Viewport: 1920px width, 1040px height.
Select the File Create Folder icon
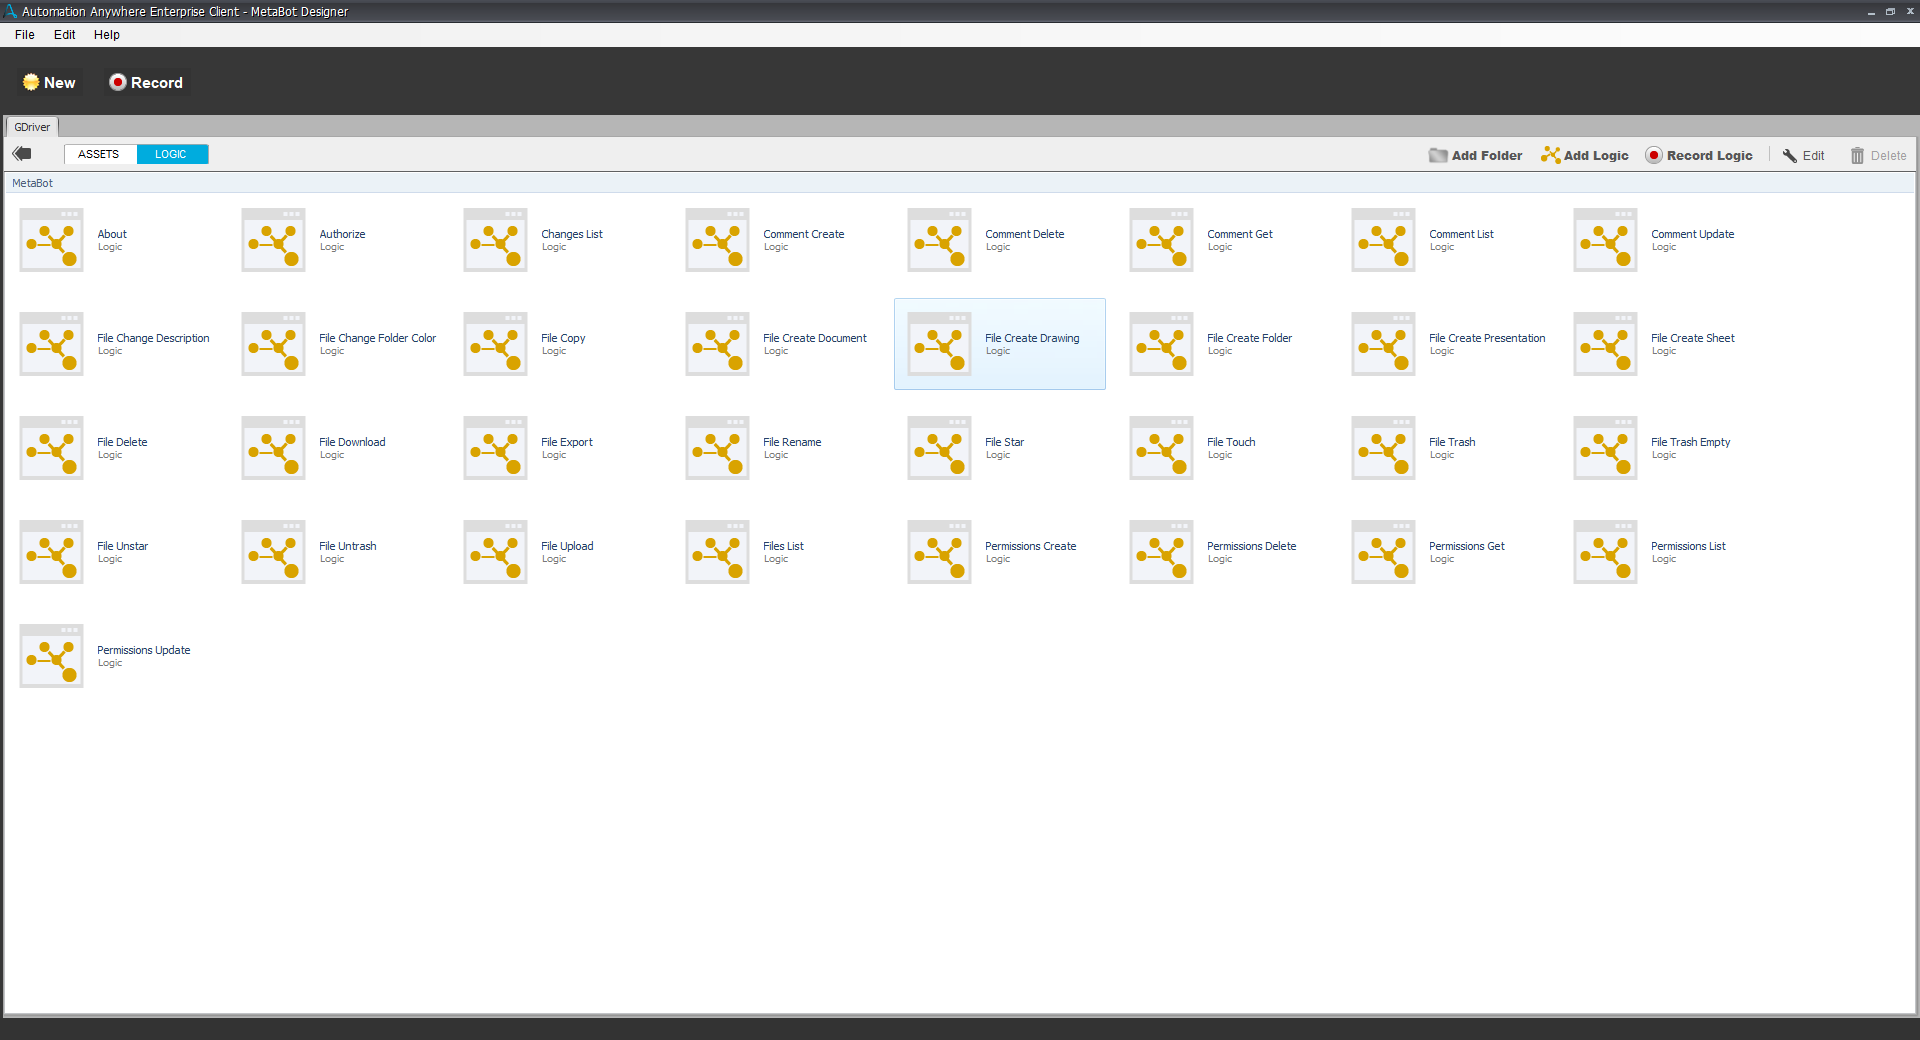[x=1161, y=344]
